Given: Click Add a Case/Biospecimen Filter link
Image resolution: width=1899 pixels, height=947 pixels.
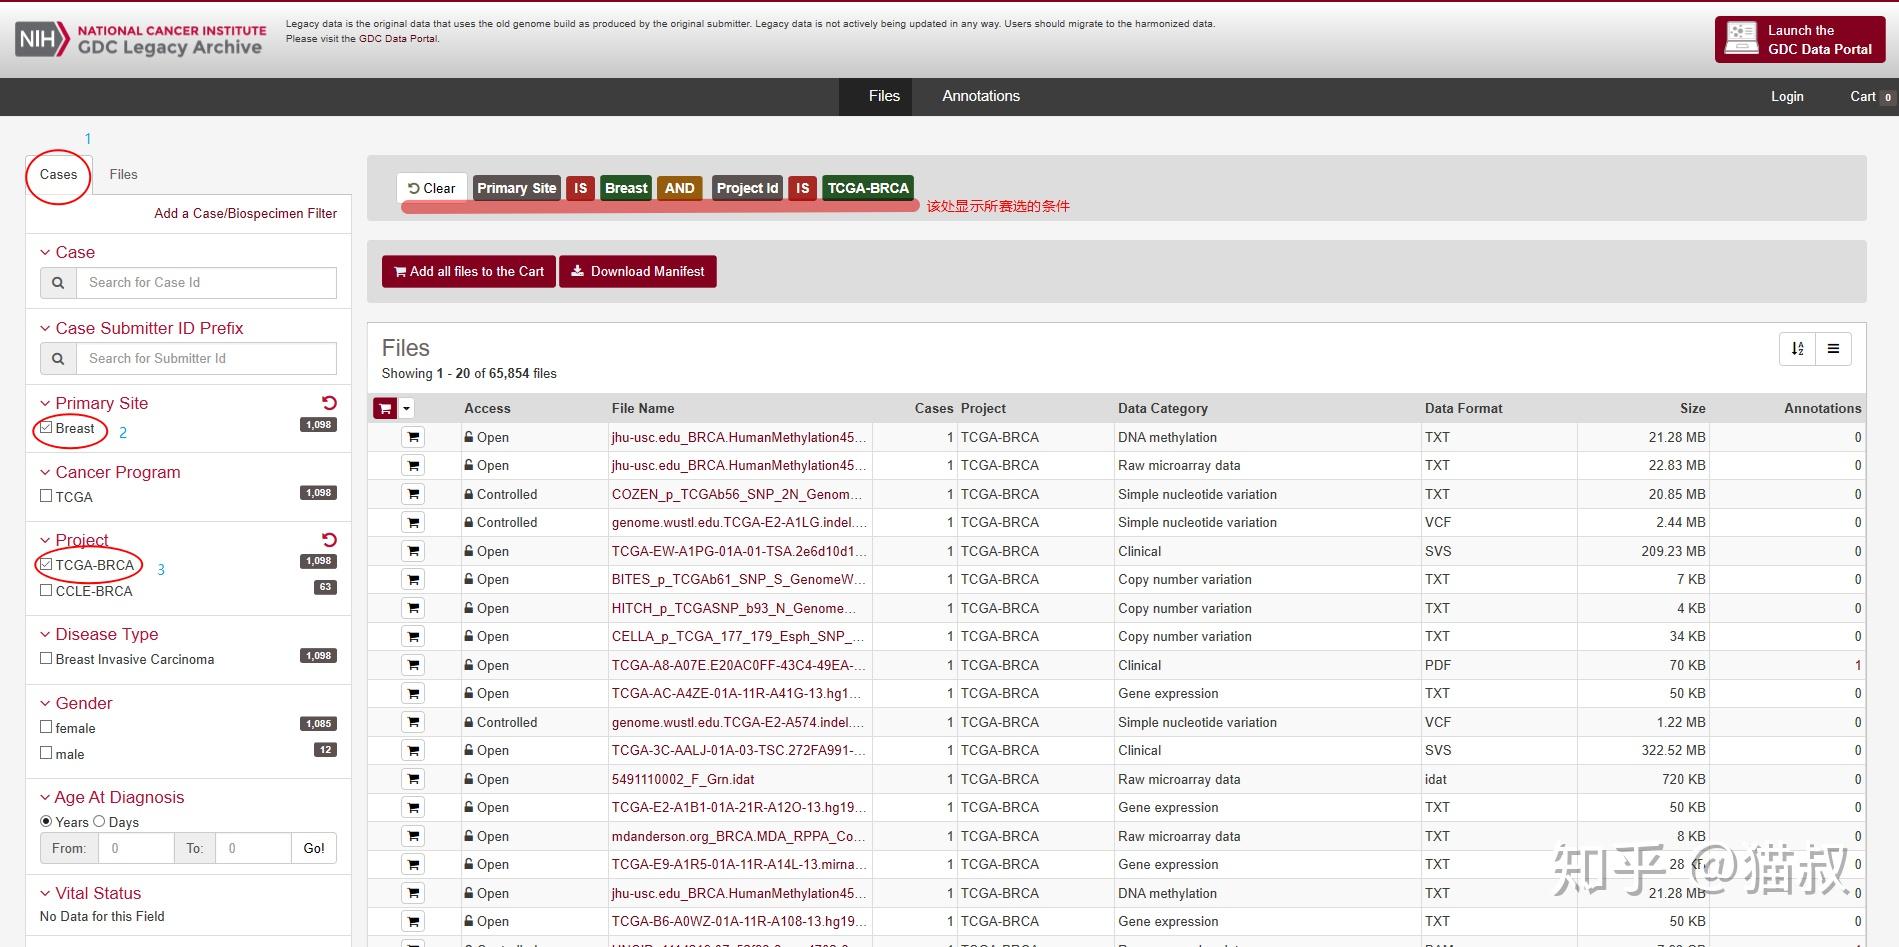Looking at the screenshot, I should pyautogui.click(x=245, y=213).
